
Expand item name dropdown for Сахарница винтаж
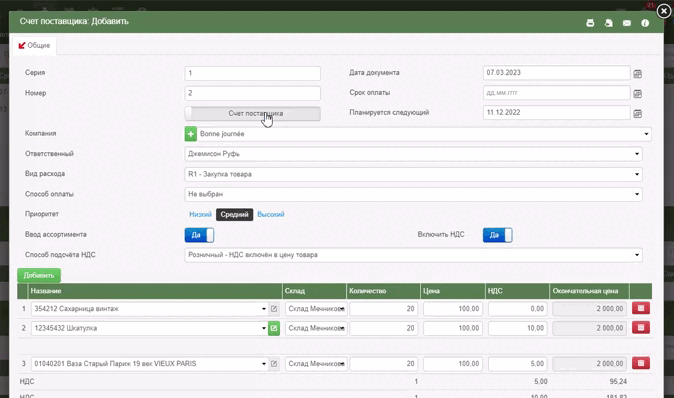264,309
